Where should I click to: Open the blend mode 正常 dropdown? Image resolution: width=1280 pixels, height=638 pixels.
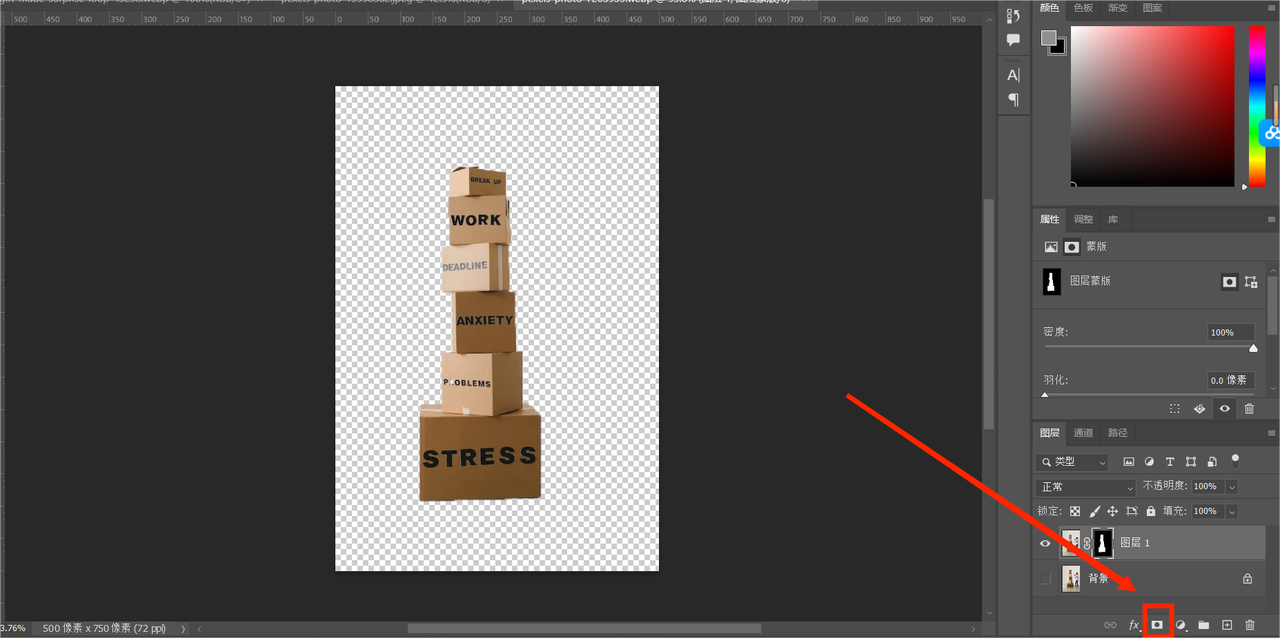tap(1086, 487)
